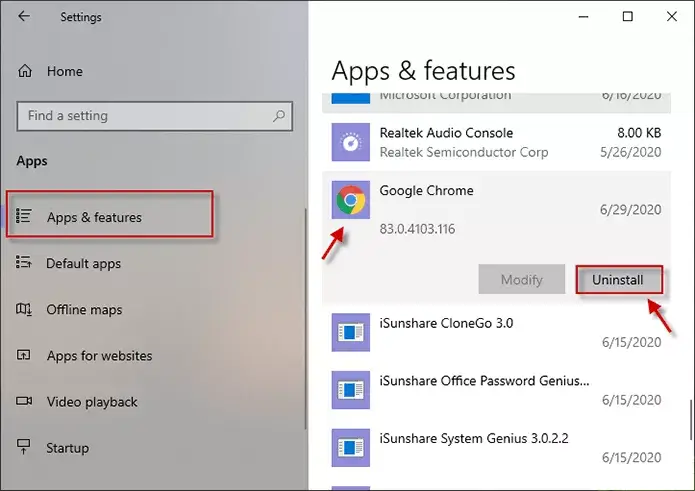Click the 8.00 KB size value

(639, 132)
